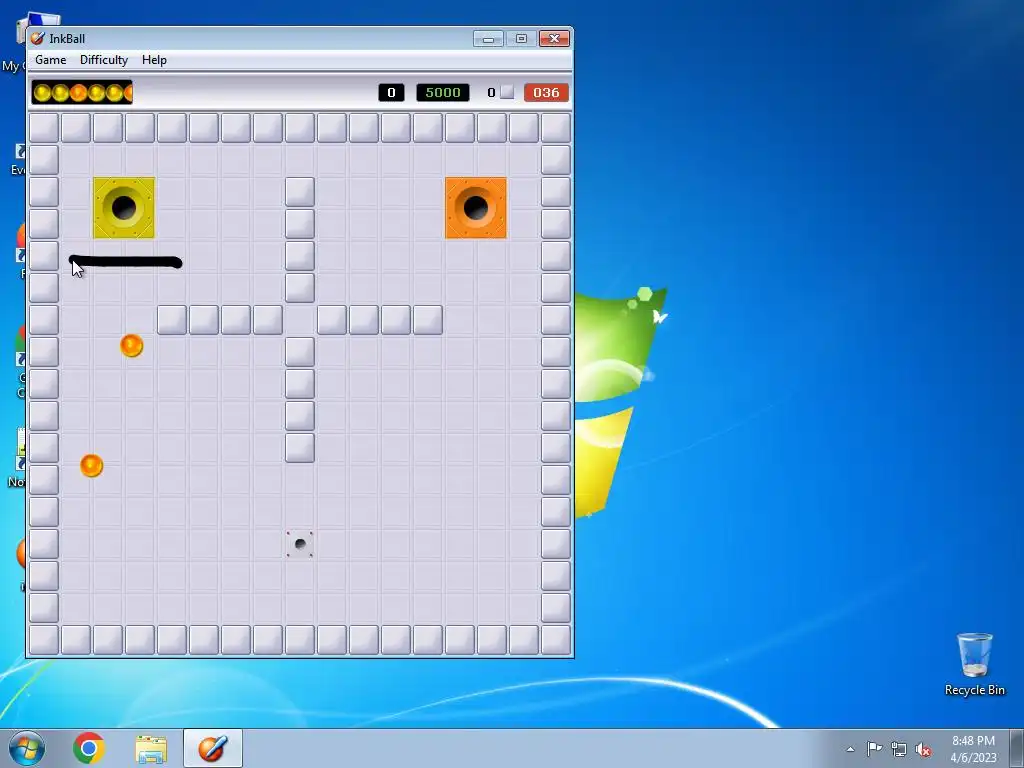
Task: Click the gray block count indicator
Action: pos(501,93)
